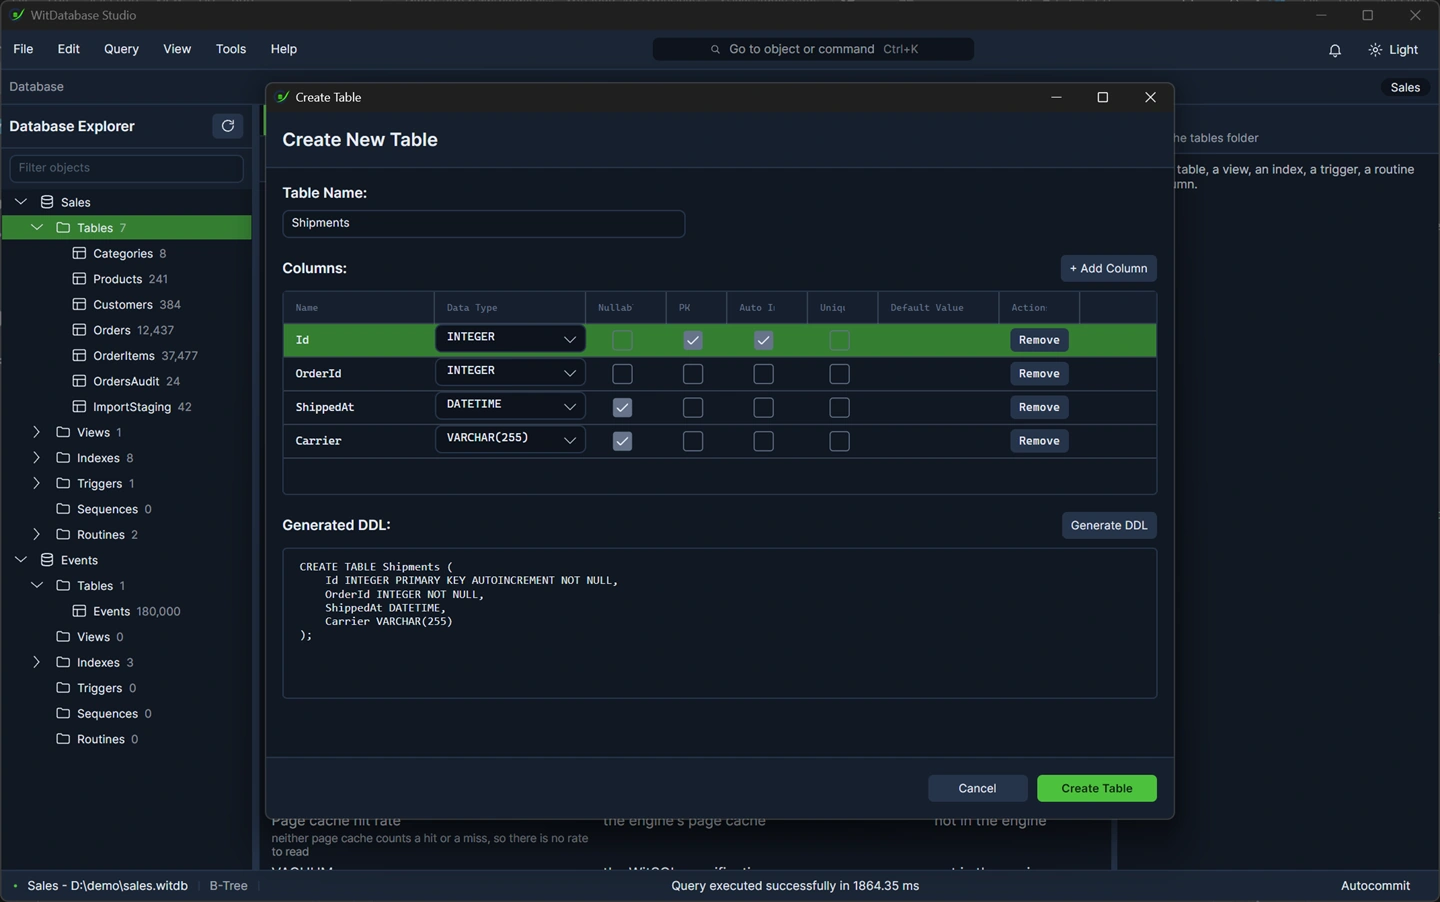Click the Sales database icon
The image size is (1440, 902).
(47, 202)
